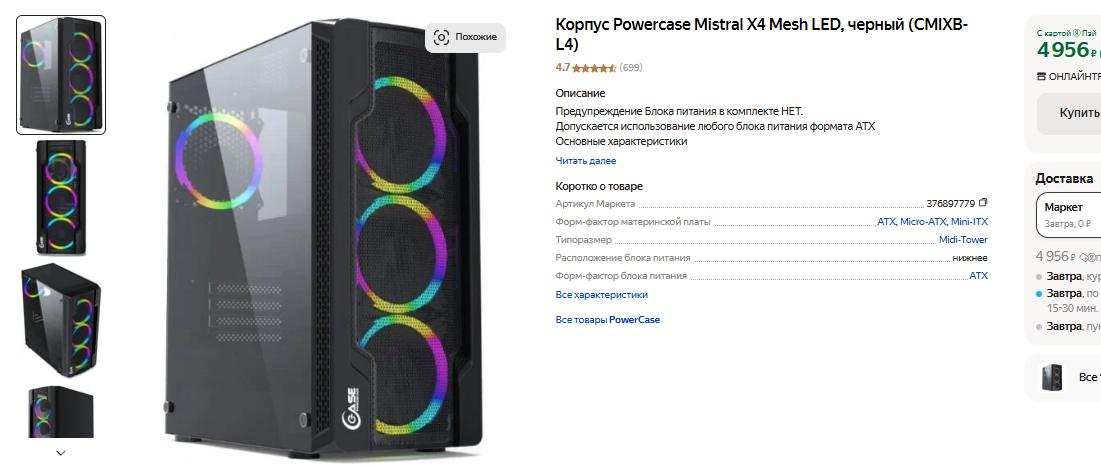Open the ATX, Micro-ATX, Mini-ITX link
The width and height of the screenshot is (1101, 467).
click(x=932, y=222)
